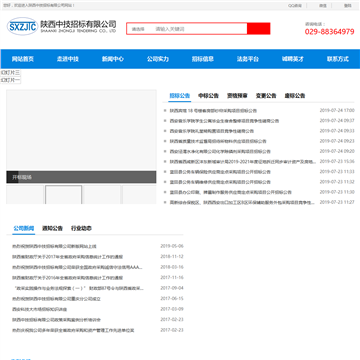Open the 法务平台 navigation item
Viewport: 360px width, 360px height.
[248, 59]
